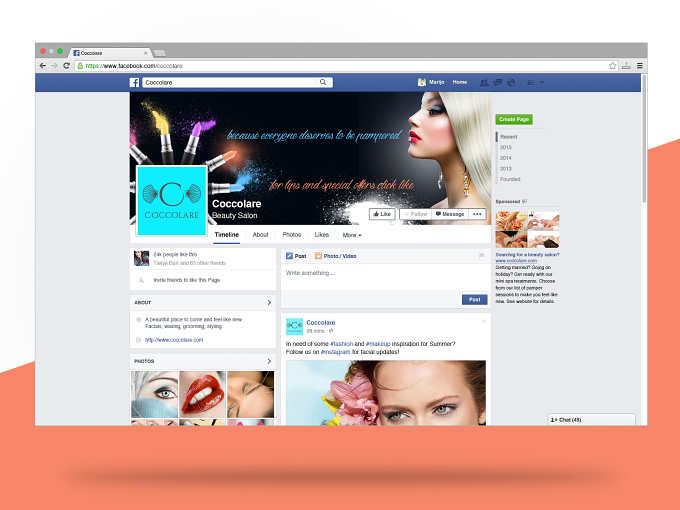The width and height of the screenshot is (680, 510).
Task: Click the Follow button
Action: [416, 214]
